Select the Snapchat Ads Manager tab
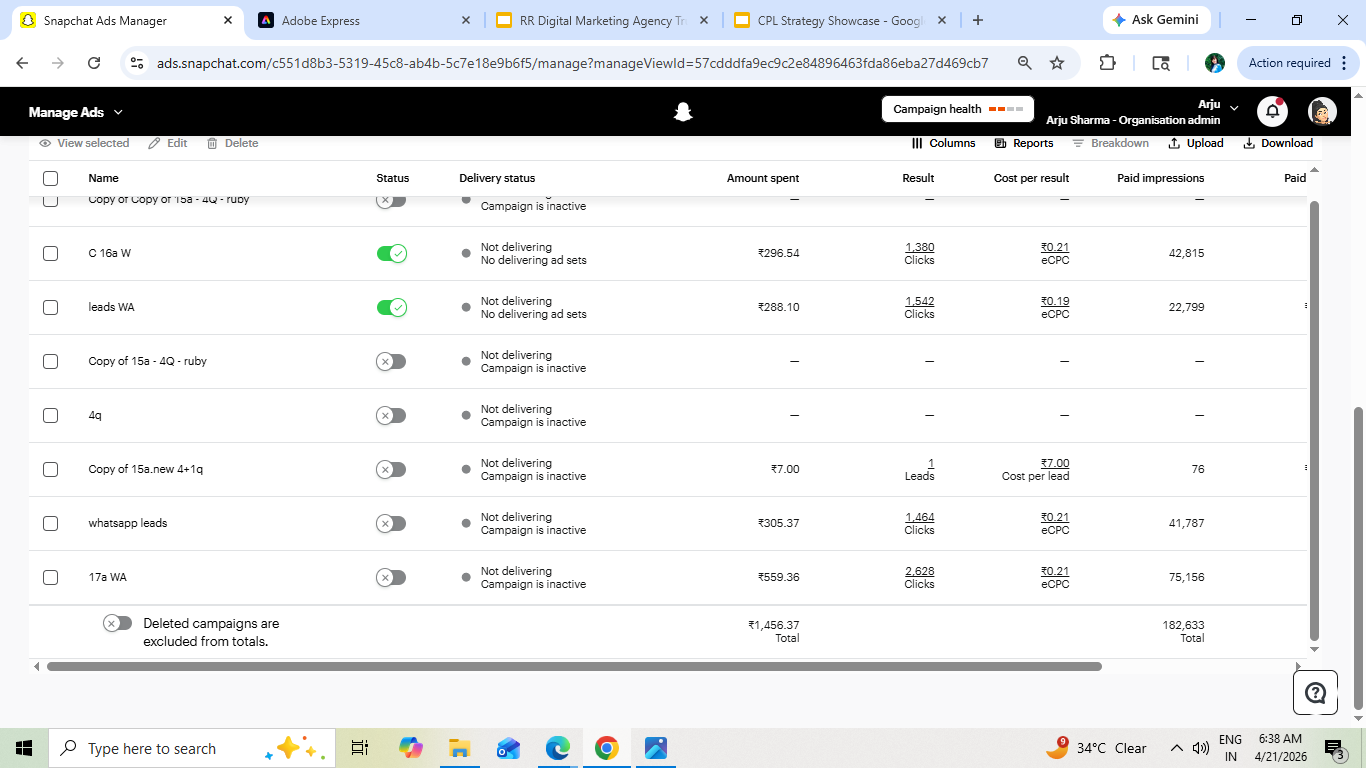This screenshot has width=1366, height=768. pyautogui.click(x=126, y=20)
